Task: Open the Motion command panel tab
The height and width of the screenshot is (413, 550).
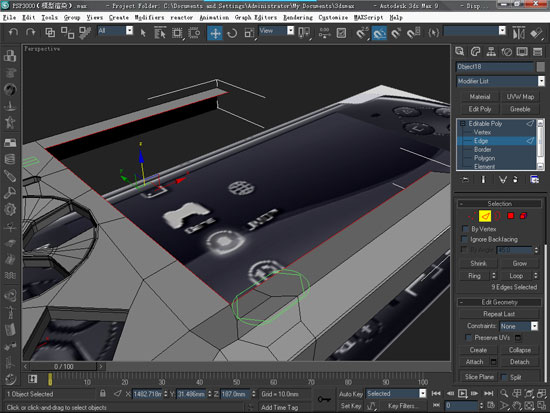Action: [507, 52]
